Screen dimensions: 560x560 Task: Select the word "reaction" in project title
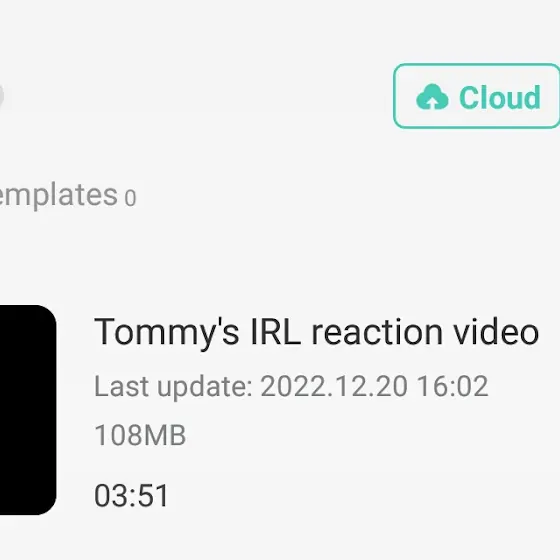[377, 333]
